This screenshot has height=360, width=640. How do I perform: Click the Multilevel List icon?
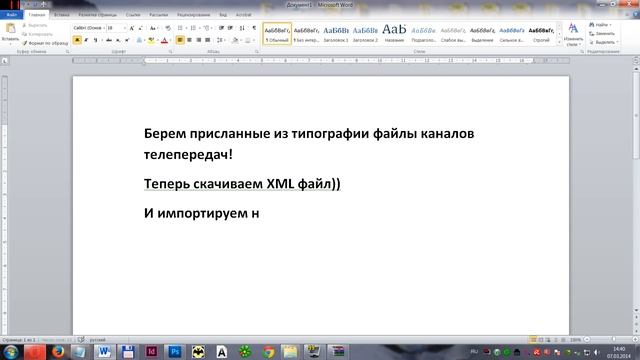click(207, 28)
